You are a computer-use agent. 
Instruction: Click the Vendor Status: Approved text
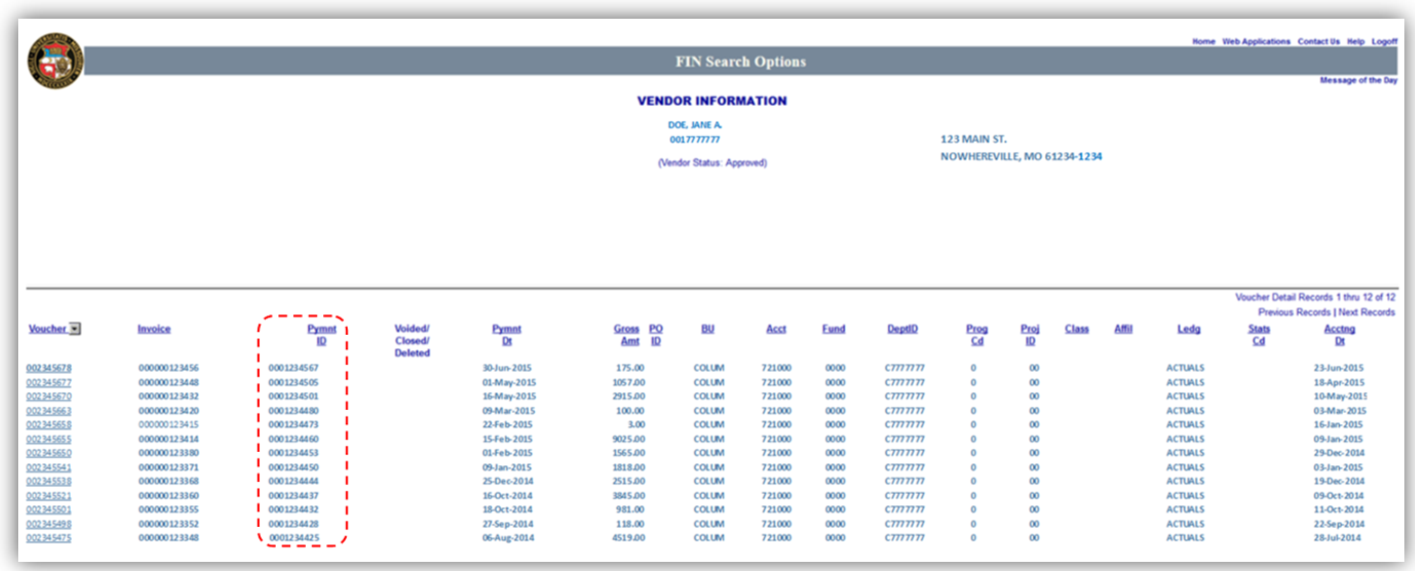[x=712, y=162]
